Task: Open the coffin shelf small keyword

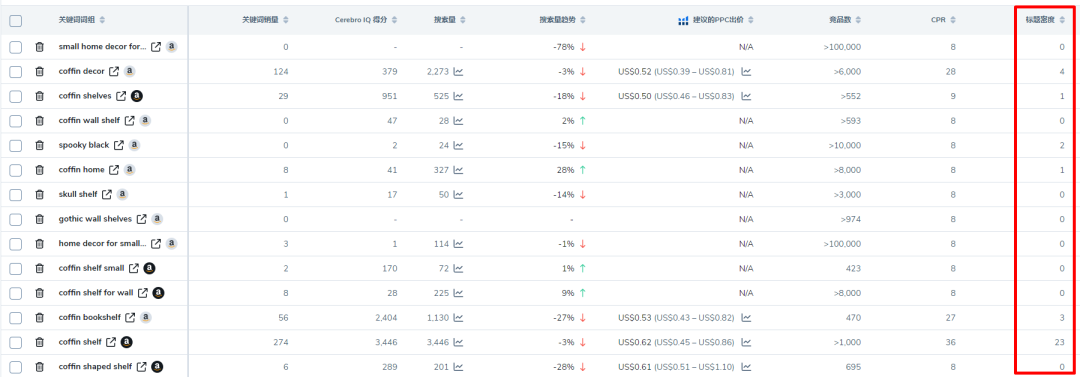Action: tap(92, 268)
